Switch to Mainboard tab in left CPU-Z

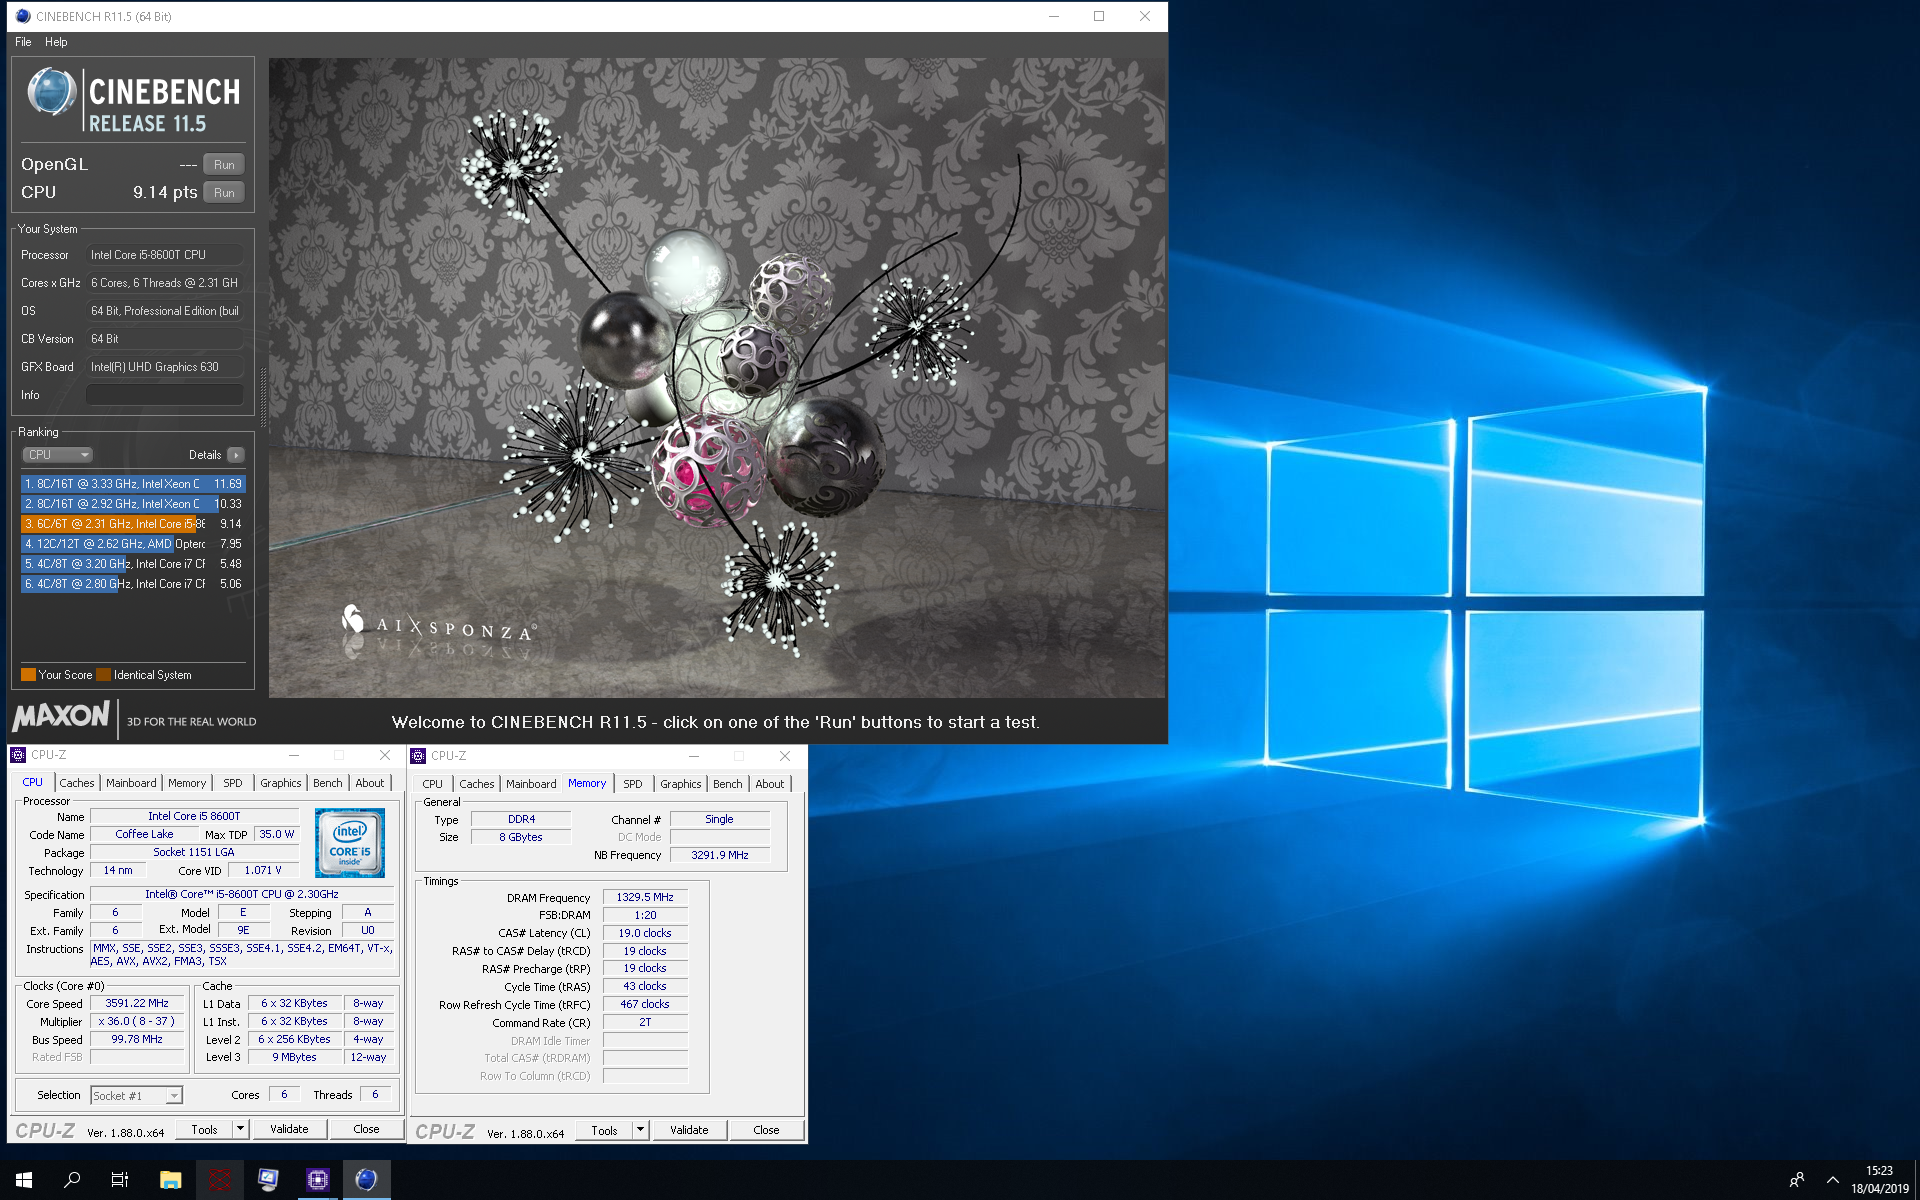(131, 783)
